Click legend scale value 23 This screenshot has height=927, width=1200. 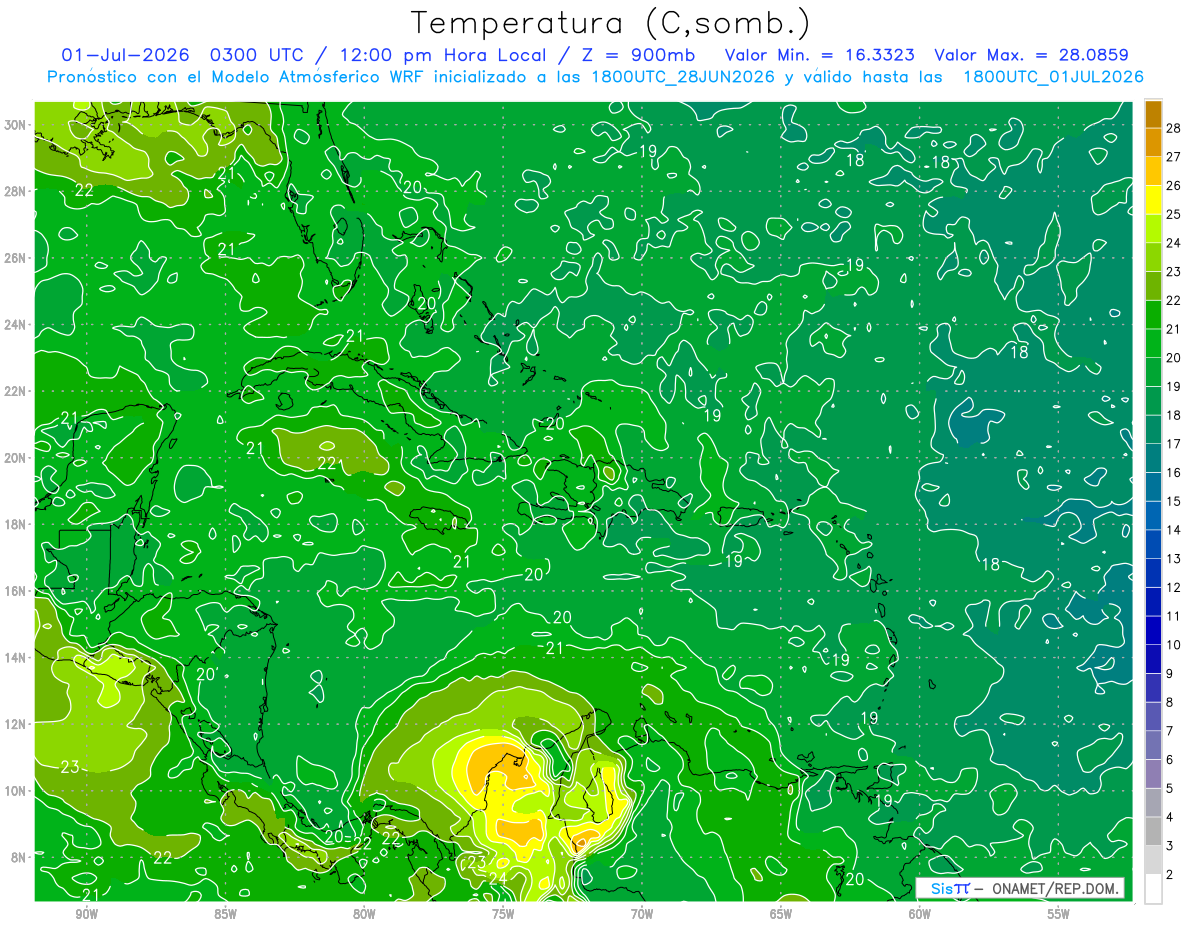pyautogui.click(x=1174, y=271)
